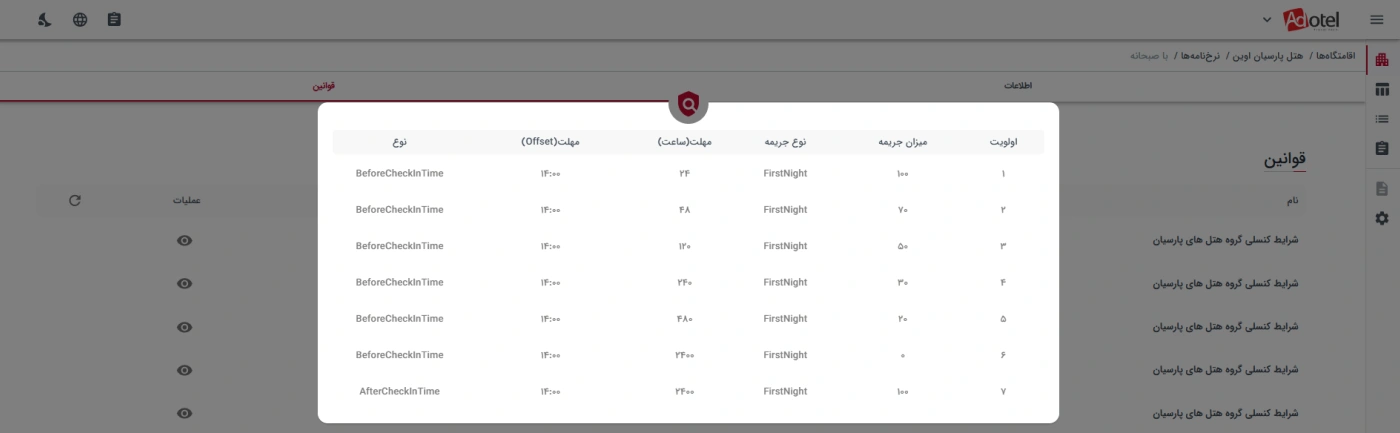Click FirstNight in the priority ۲ row
This screenshot has width=1400, height=433.
point(785,210)
